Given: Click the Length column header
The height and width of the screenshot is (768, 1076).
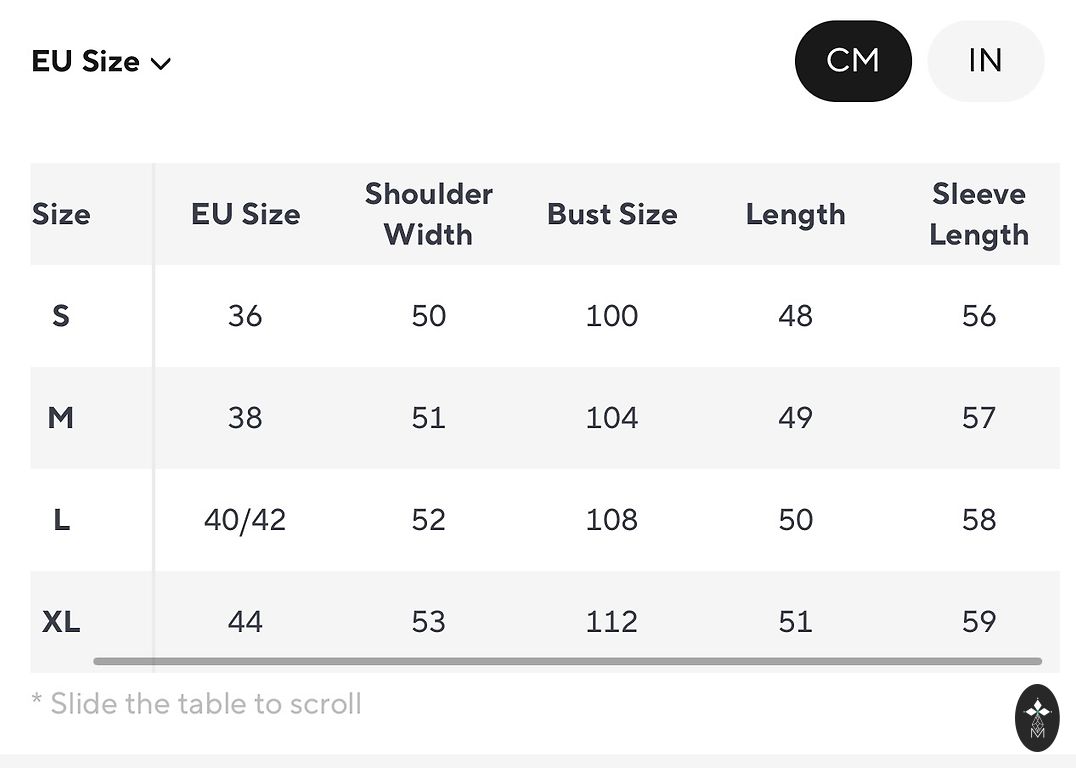Looking at the screenshot, I should 795,214.
